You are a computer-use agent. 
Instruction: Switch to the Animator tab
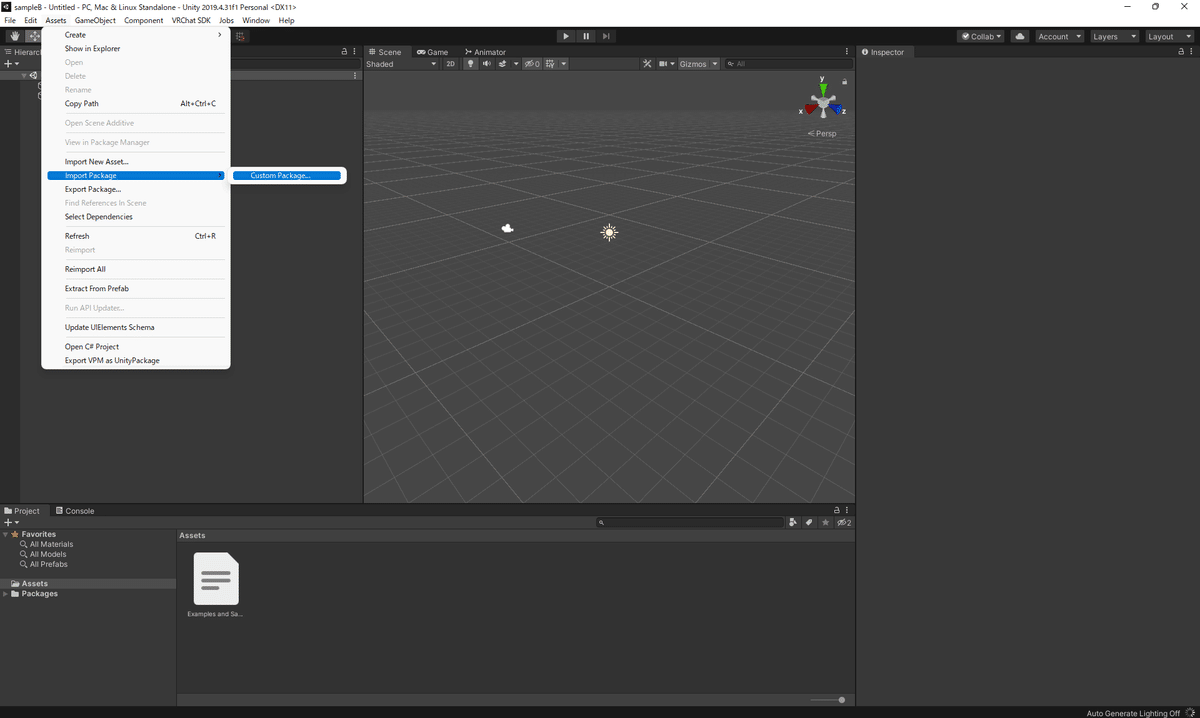click(x=485, y=52)
